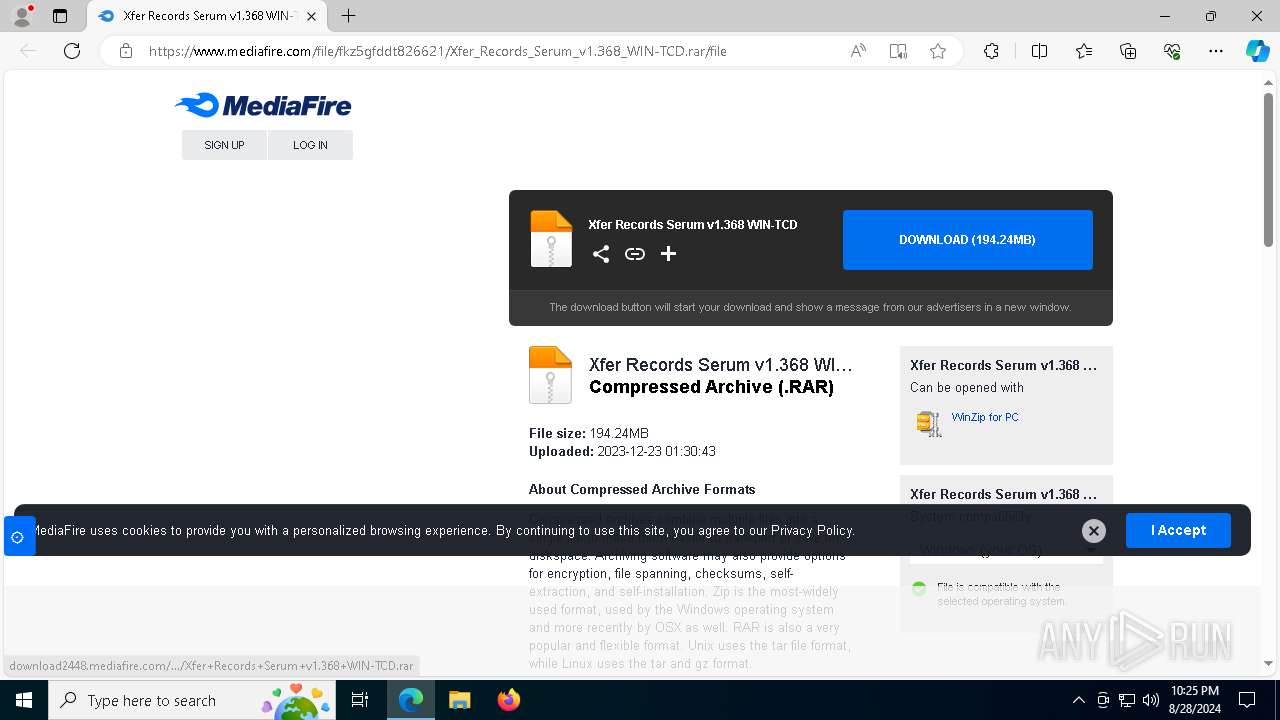The image size is (1280, 720).
Task: Click the taskbar search box
Action: (193, 700)
